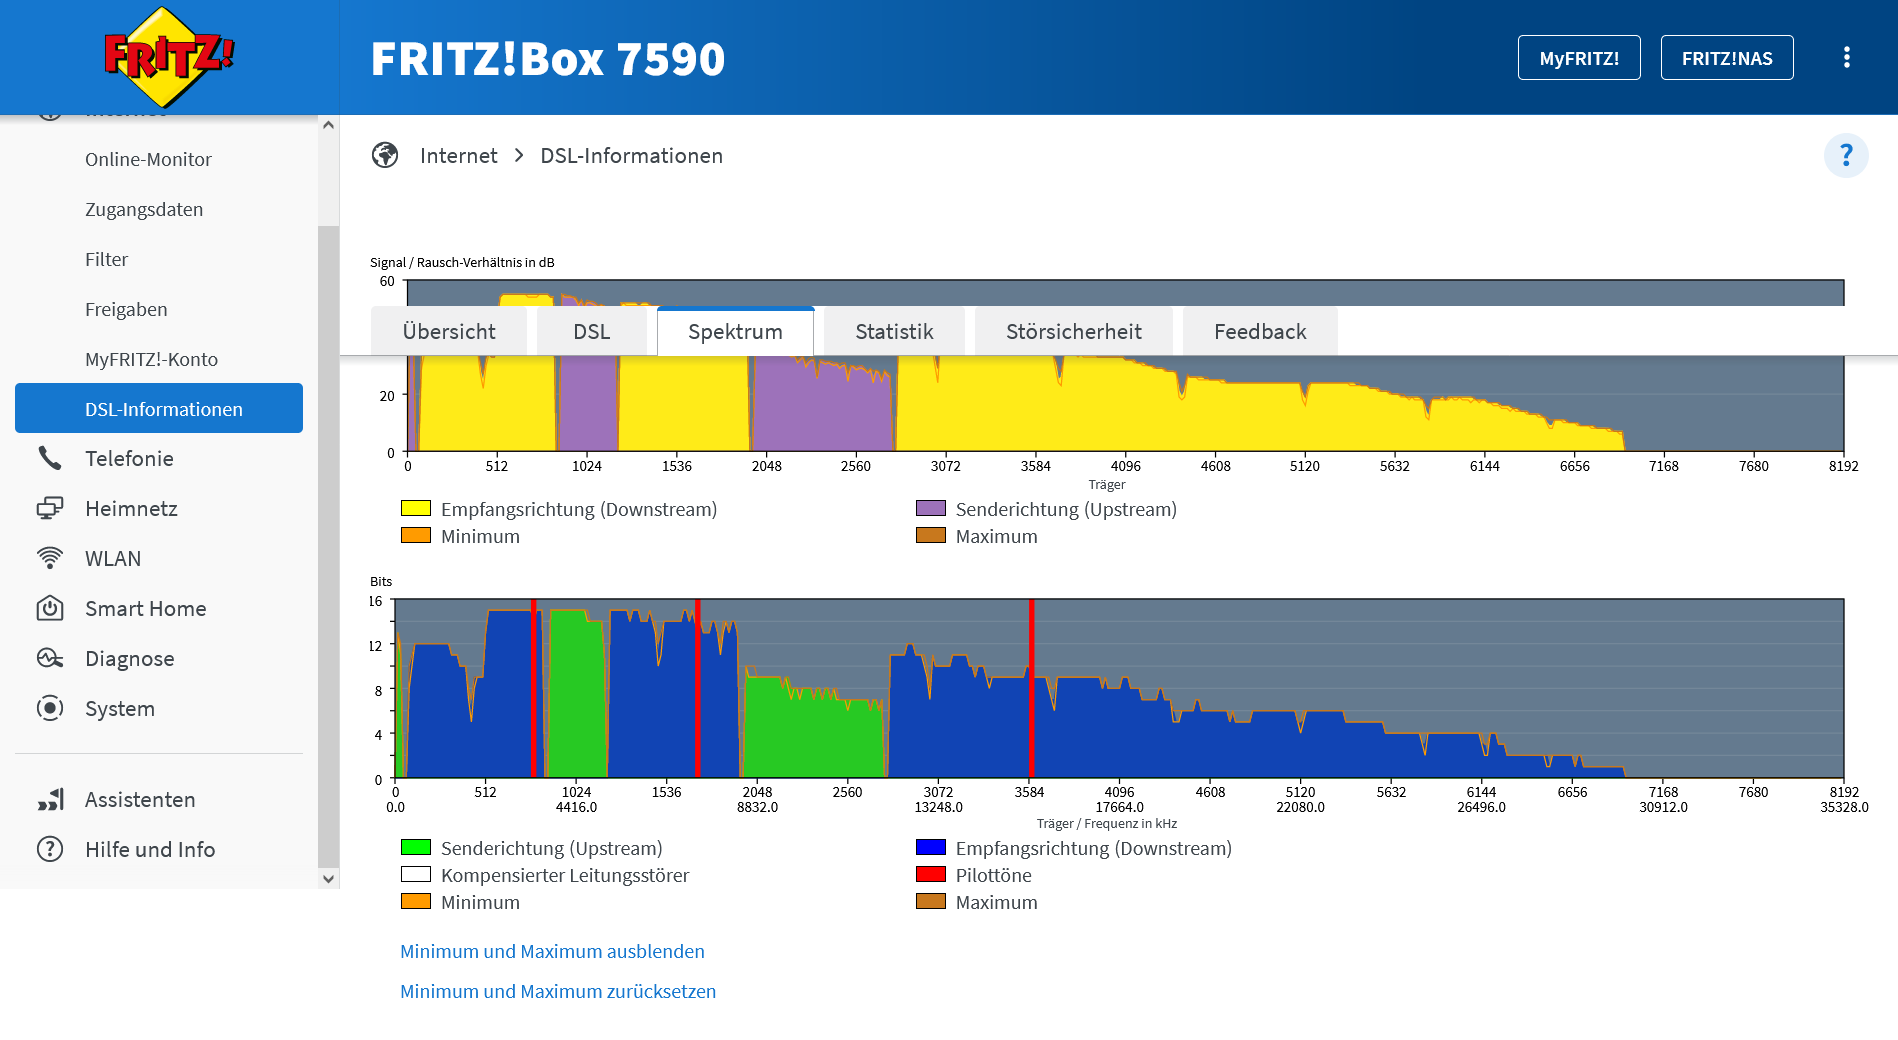The width and height of the screenshot is (1898, 1040).
Task: Click the WLAN wifi icon
Action: 50,558
